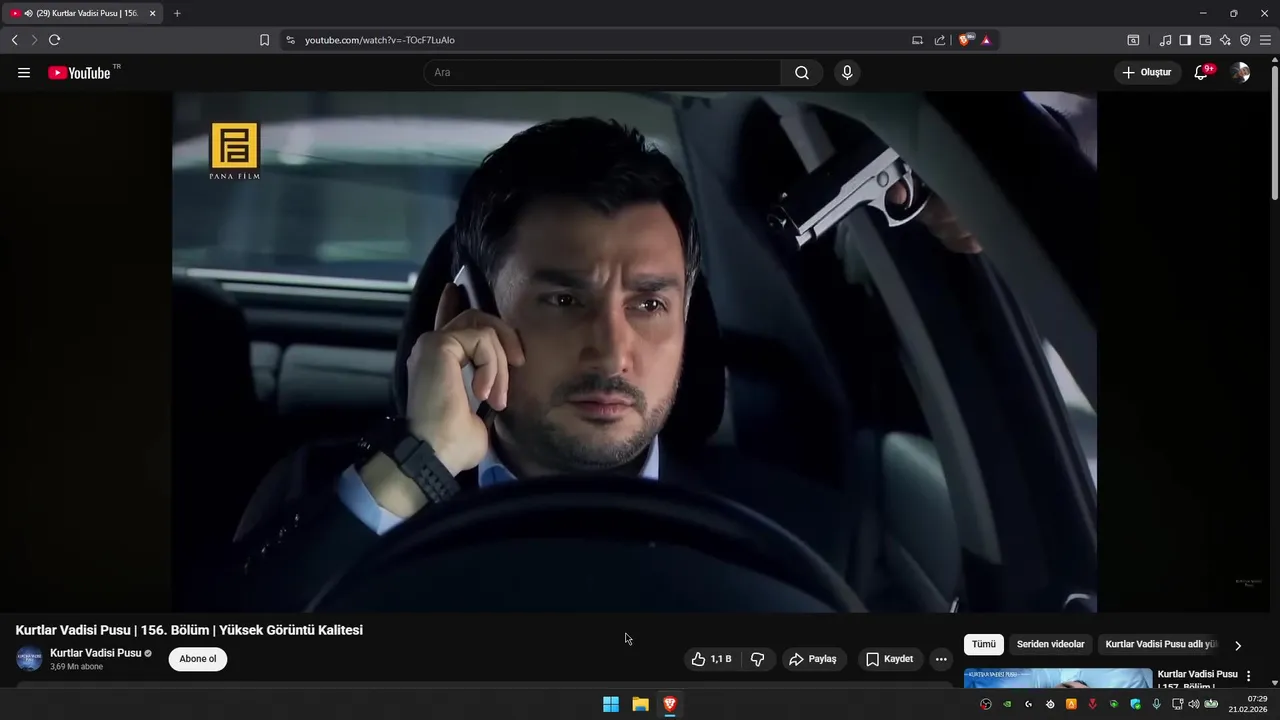Open Kurtlar Vadisi Pusu channel name link

[x=96, y=653]
